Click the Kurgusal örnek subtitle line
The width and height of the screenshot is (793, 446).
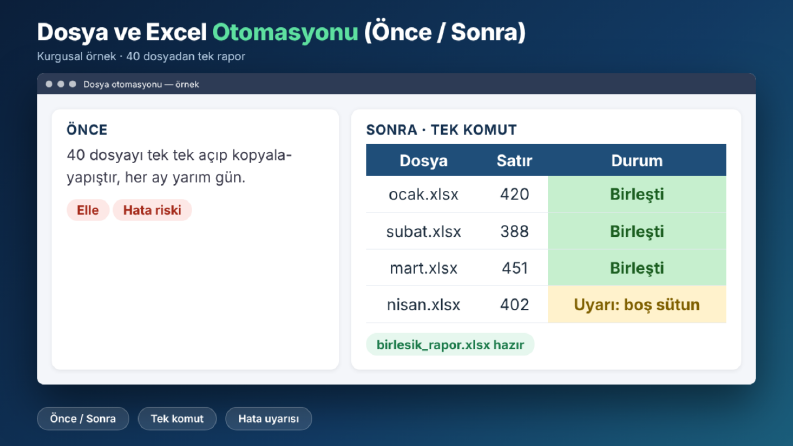point(141,56)
